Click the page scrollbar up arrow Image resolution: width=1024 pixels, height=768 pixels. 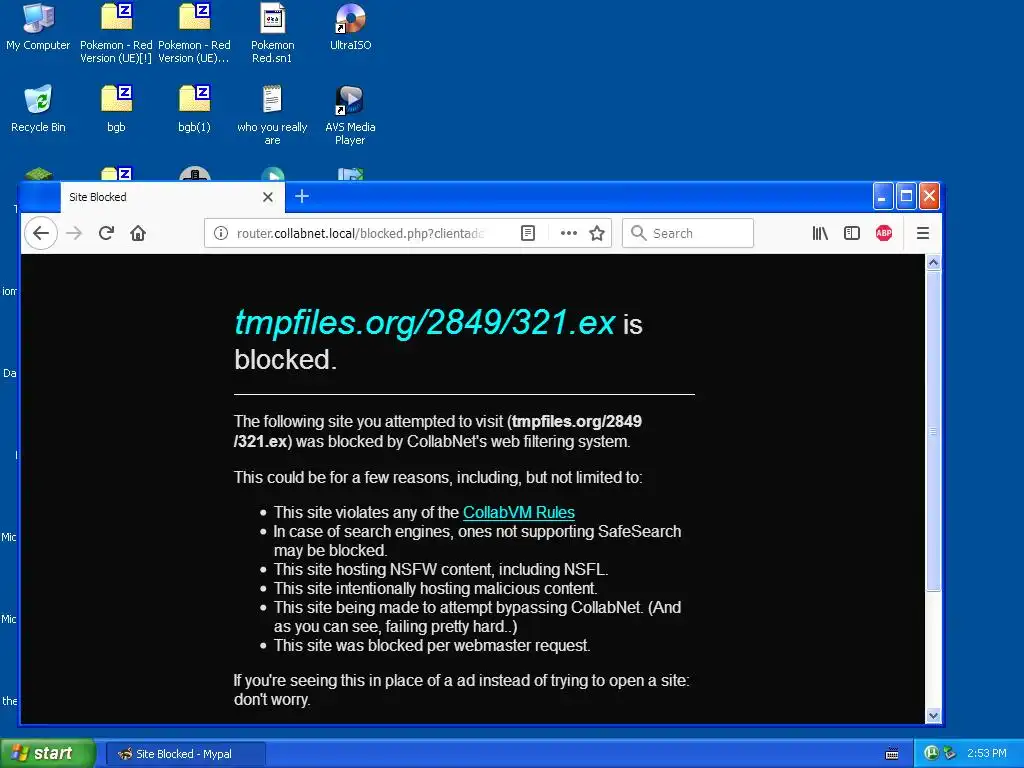point(933,263)
